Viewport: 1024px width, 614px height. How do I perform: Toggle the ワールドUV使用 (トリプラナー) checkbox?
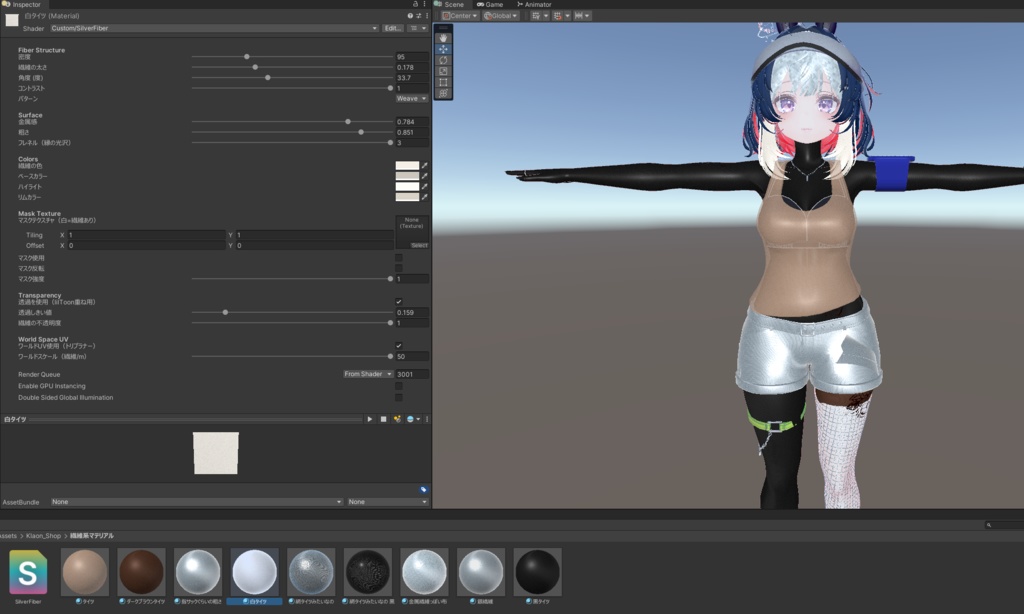tap(398, 346)
